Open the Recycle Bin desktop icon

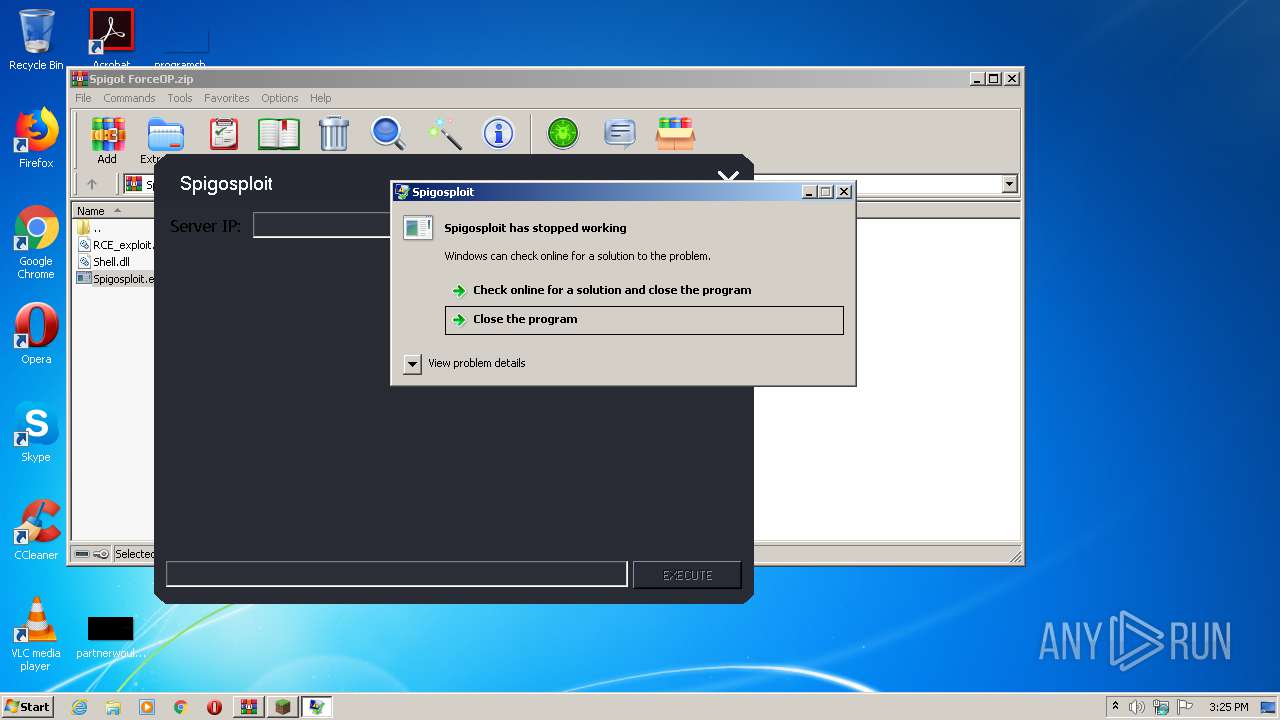click(36, 40)
